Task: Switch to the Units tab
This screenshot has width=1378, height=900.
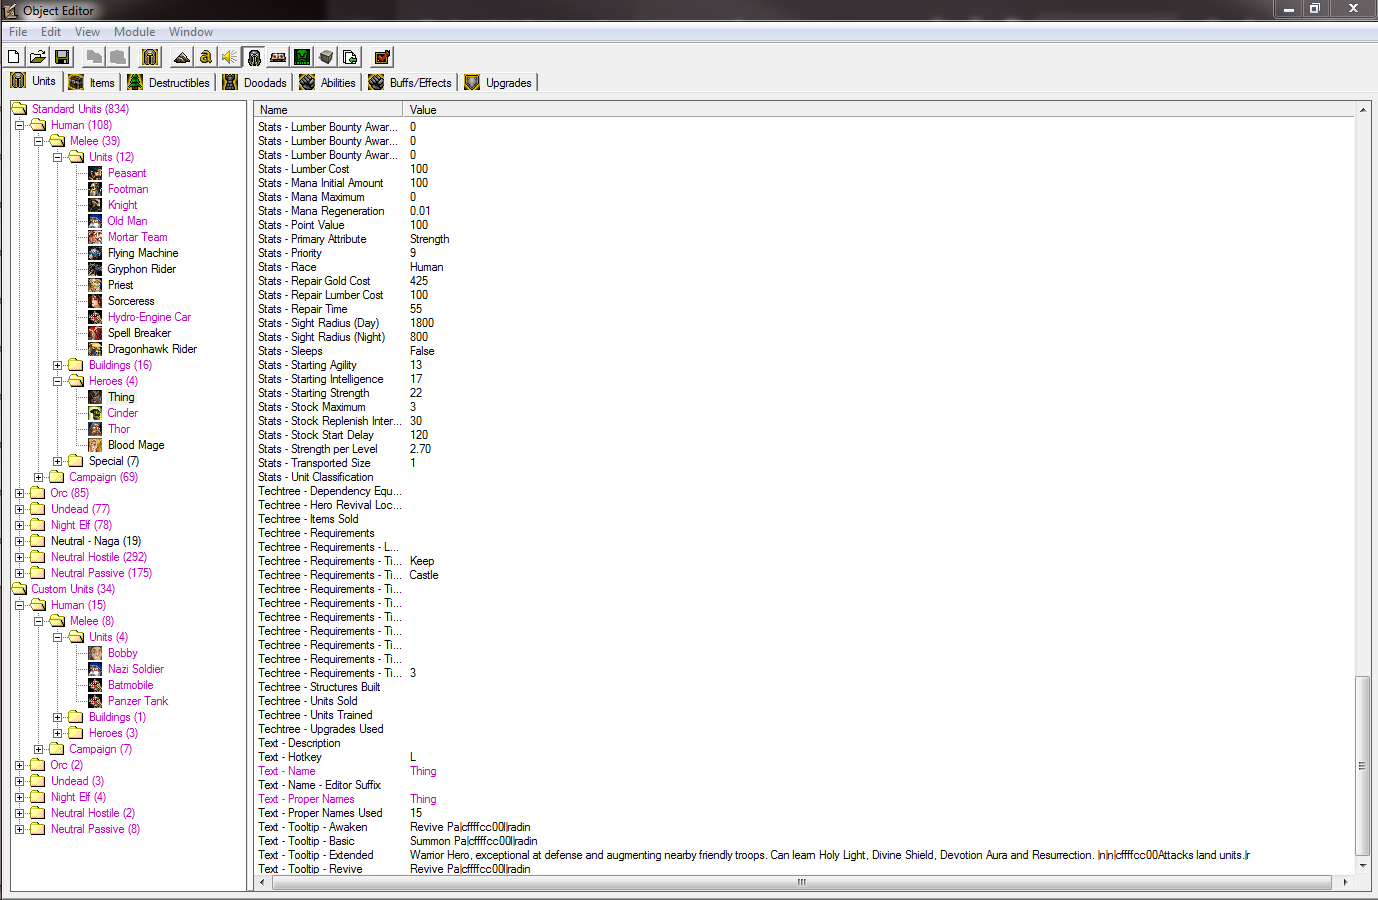Action: point(34,81)
